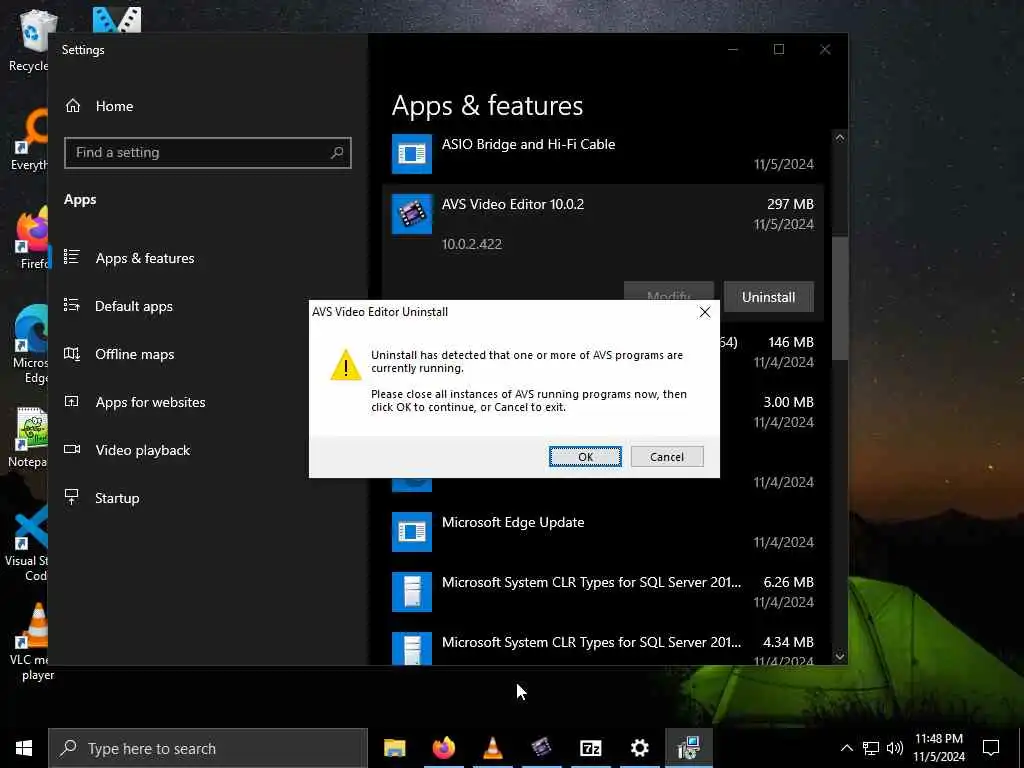Select ASIO Bridge and Hi-Fi Cable entry
Viewport: 1024px width, 768px height.
click(x=602, y=154)
